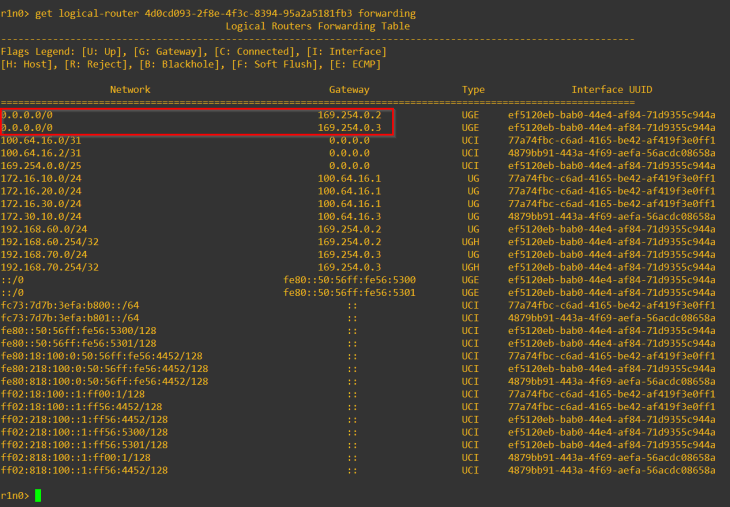The width and height of the screenshot is (730, 507).
Task: Click the 'Gateway' column header
Action: pyautogui.click(x=349, y=90)
